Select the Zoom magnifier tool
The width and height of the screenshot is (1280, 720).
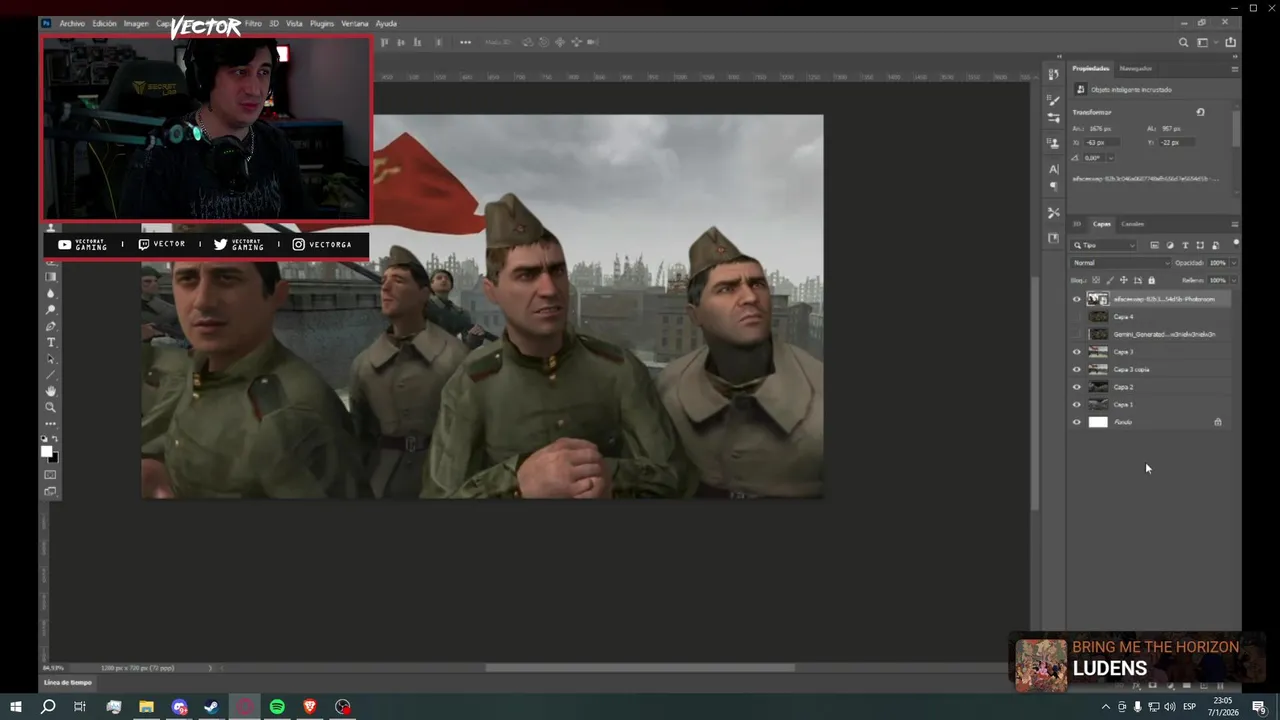(51, 407)
